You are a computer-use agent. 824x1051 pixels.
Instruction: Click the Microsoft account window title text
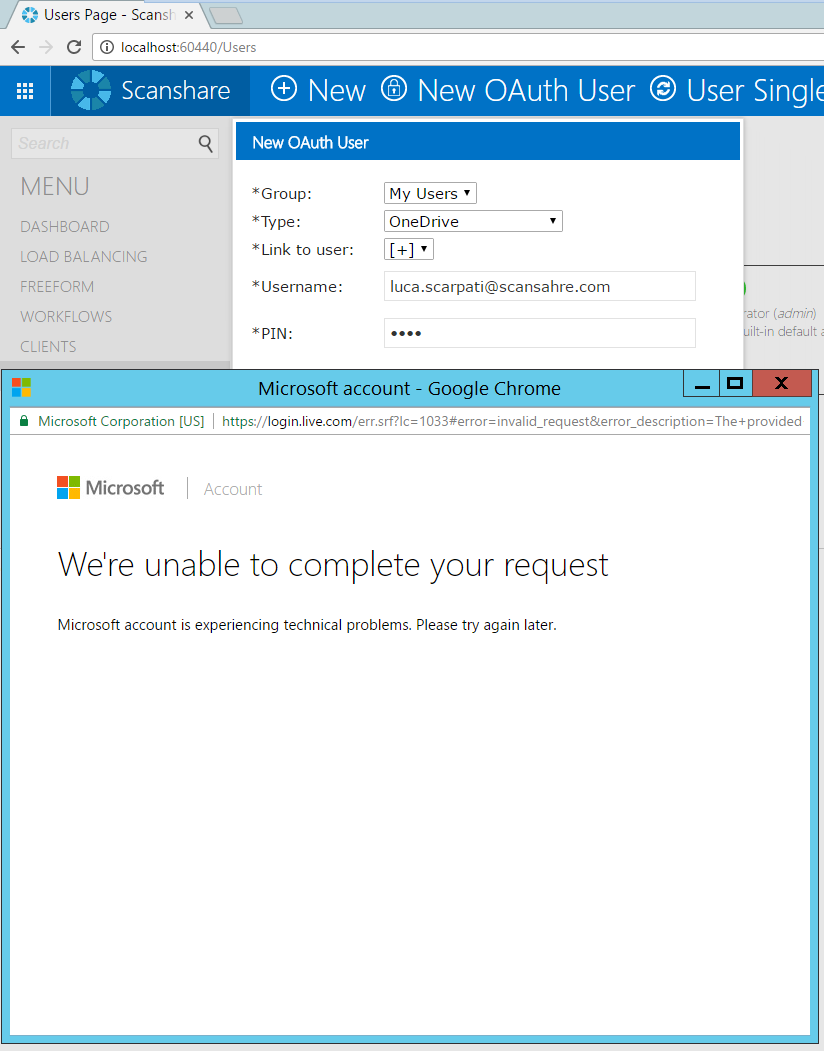point(409,389)
